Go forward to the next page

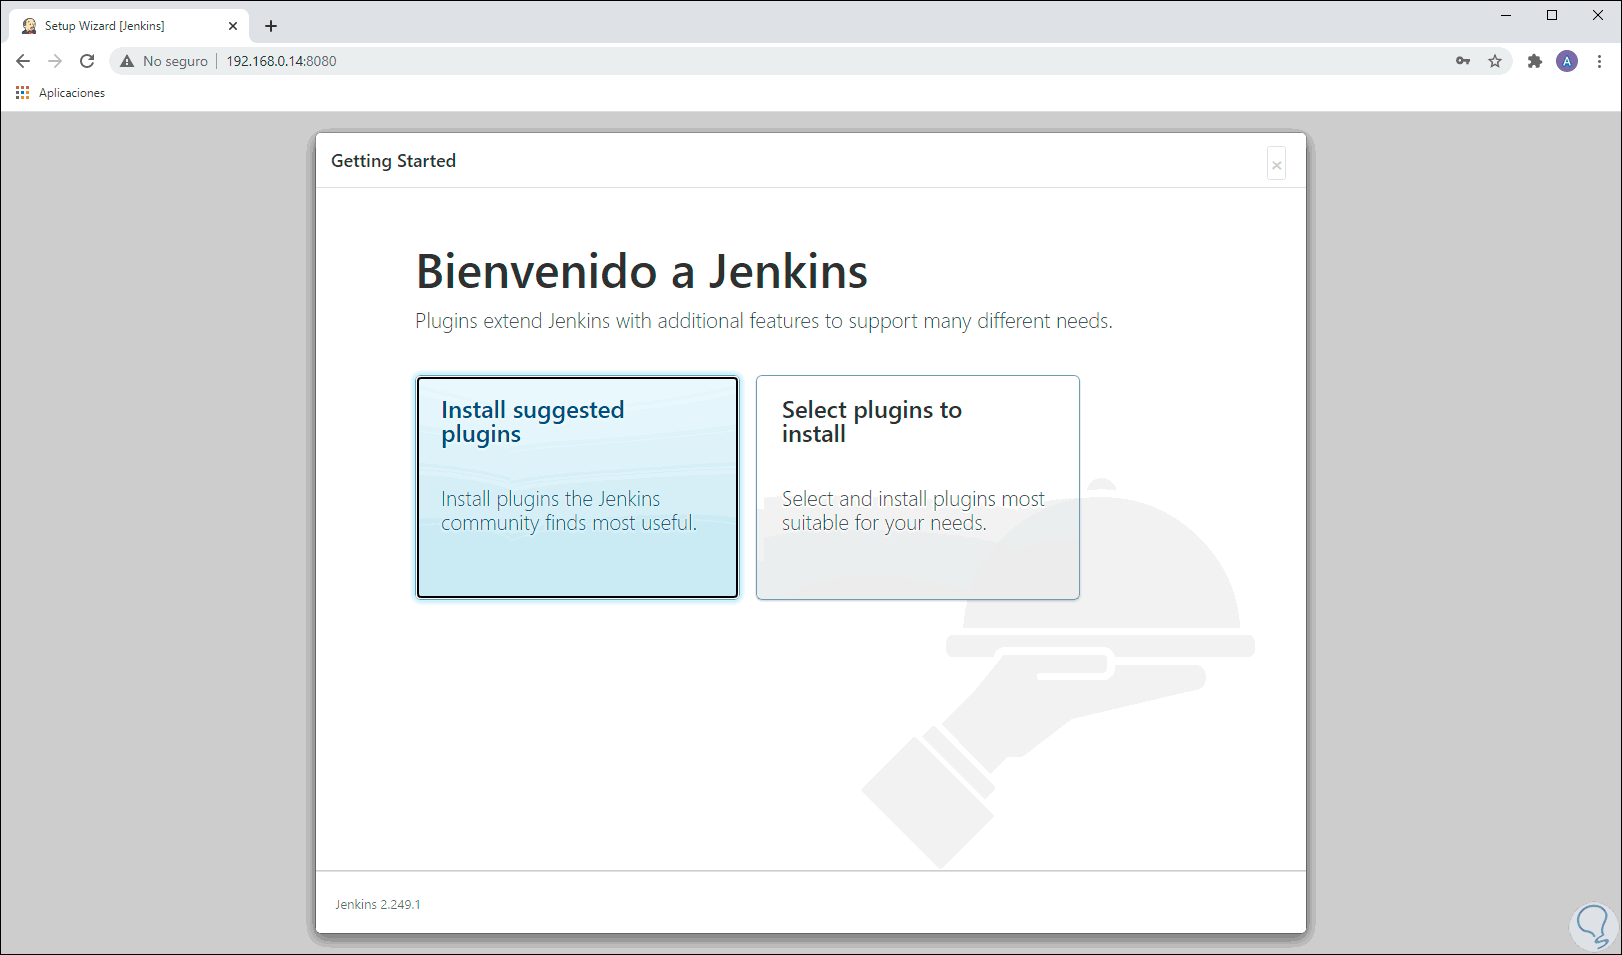[x=55, y=61]
